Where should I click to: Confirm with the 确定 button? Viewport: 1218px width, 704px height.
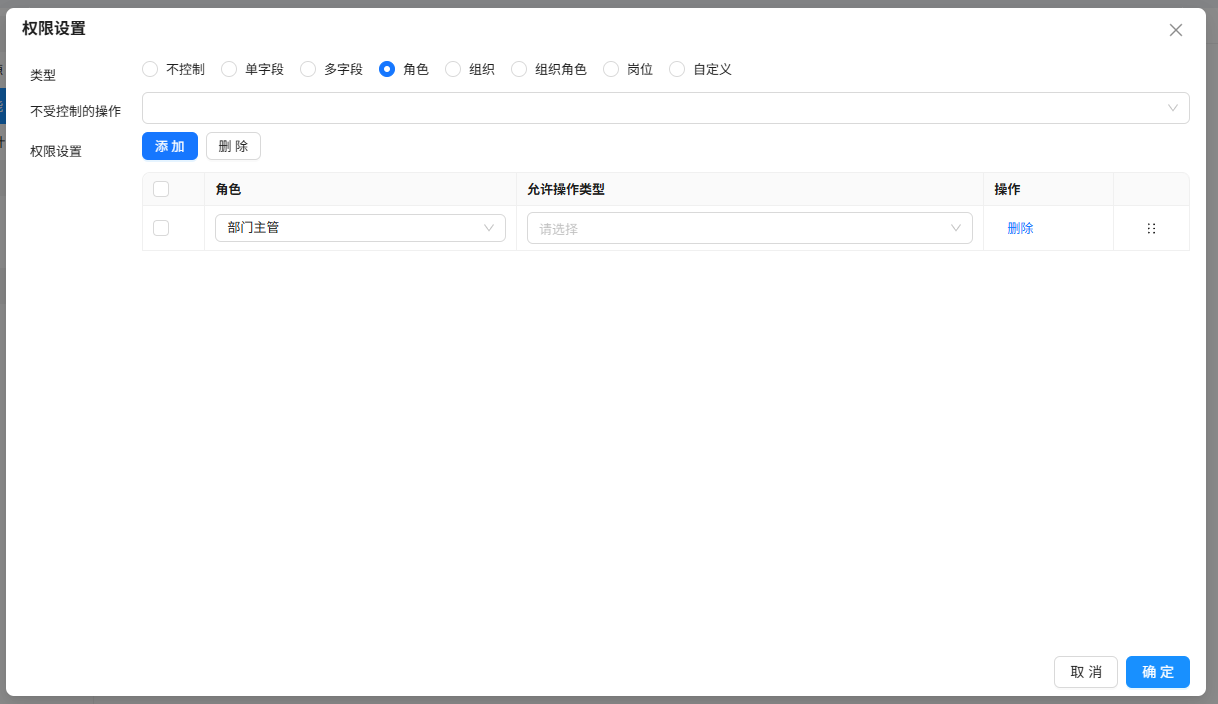point(1158,672)
